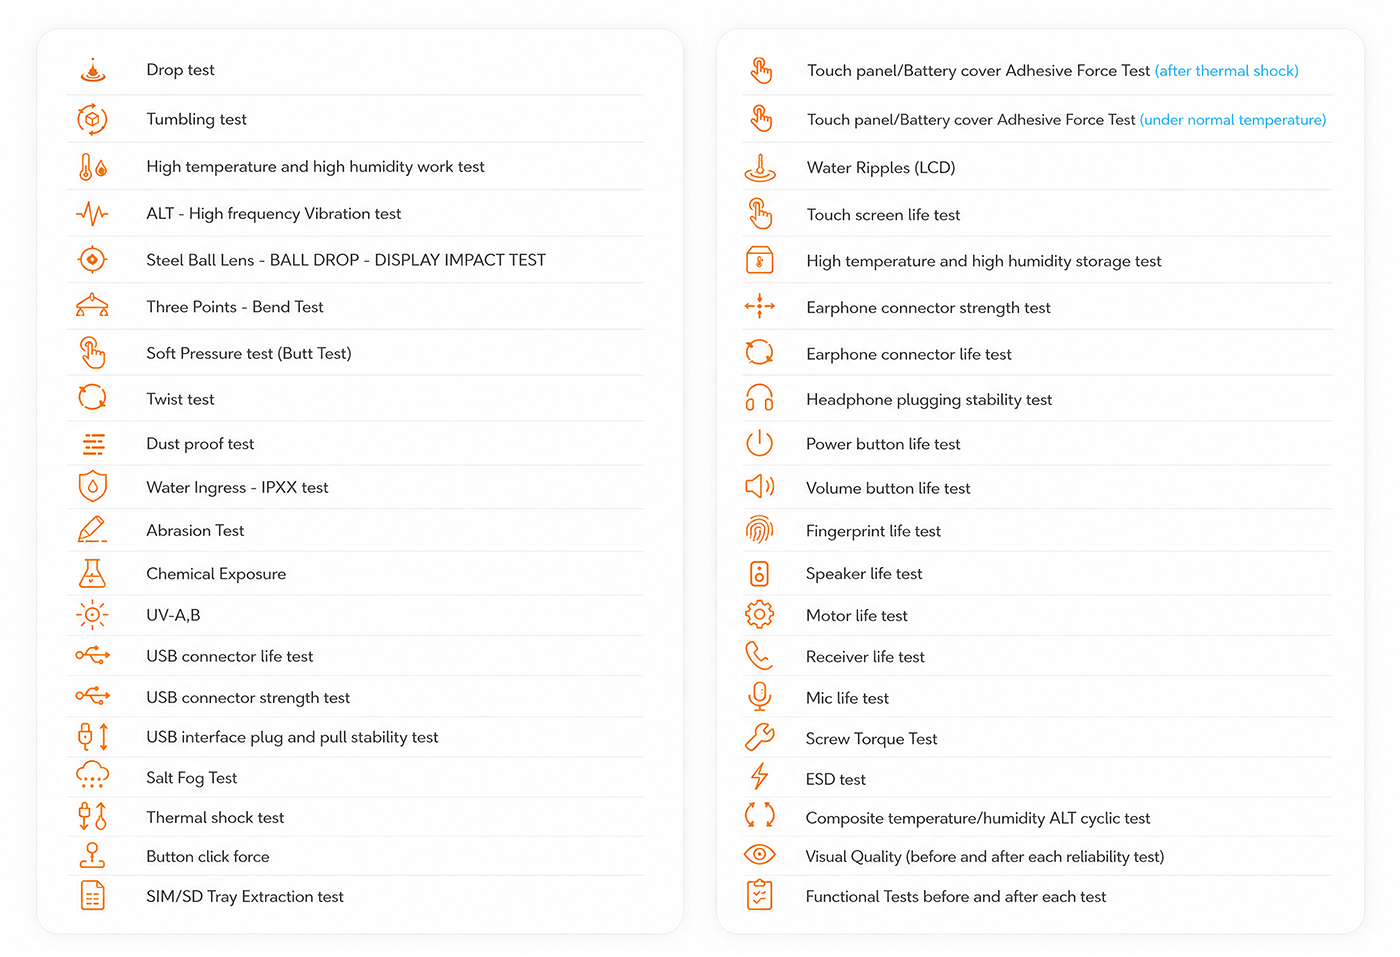Screen dimensions: 1400x957
Task: Select the 'Abrasion Test' label
Action: click(x=195, y=531)
